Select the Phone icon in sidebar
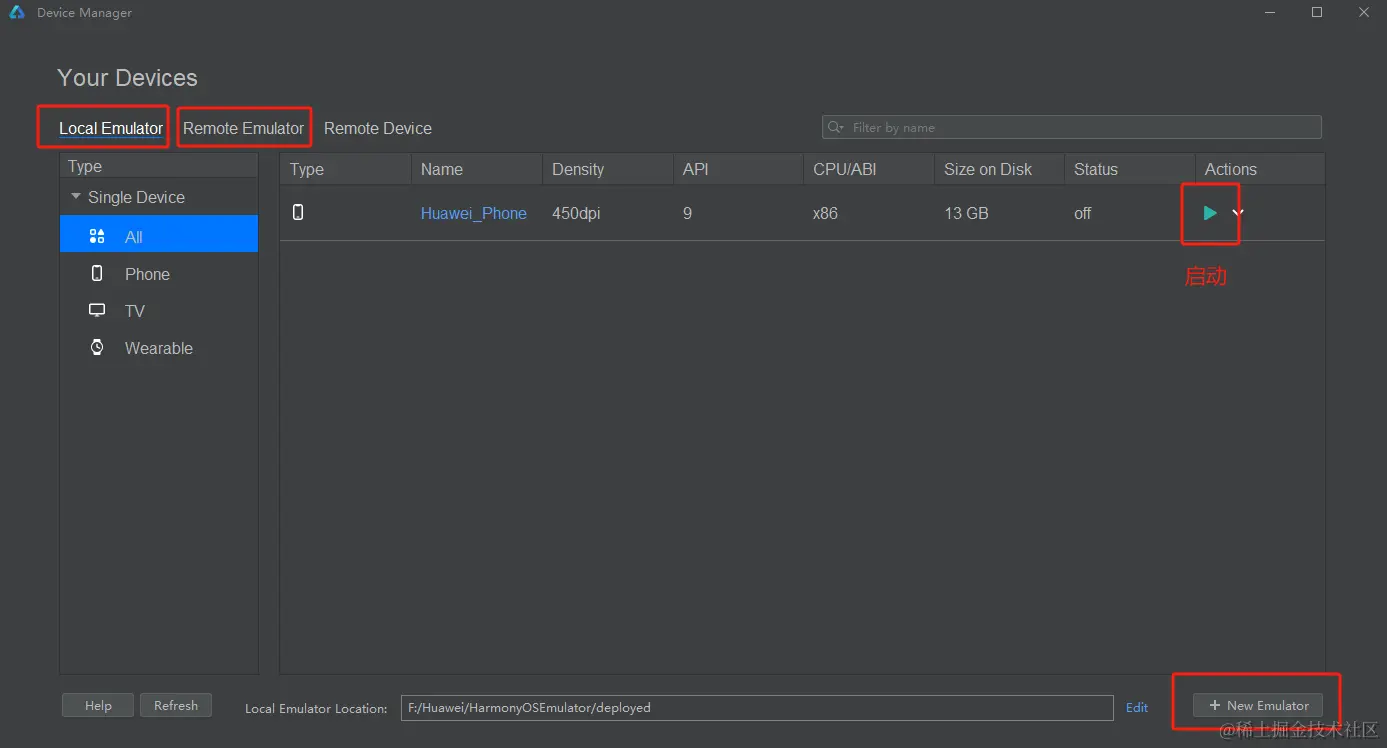The image size is (1387, 748). (97, 273)
